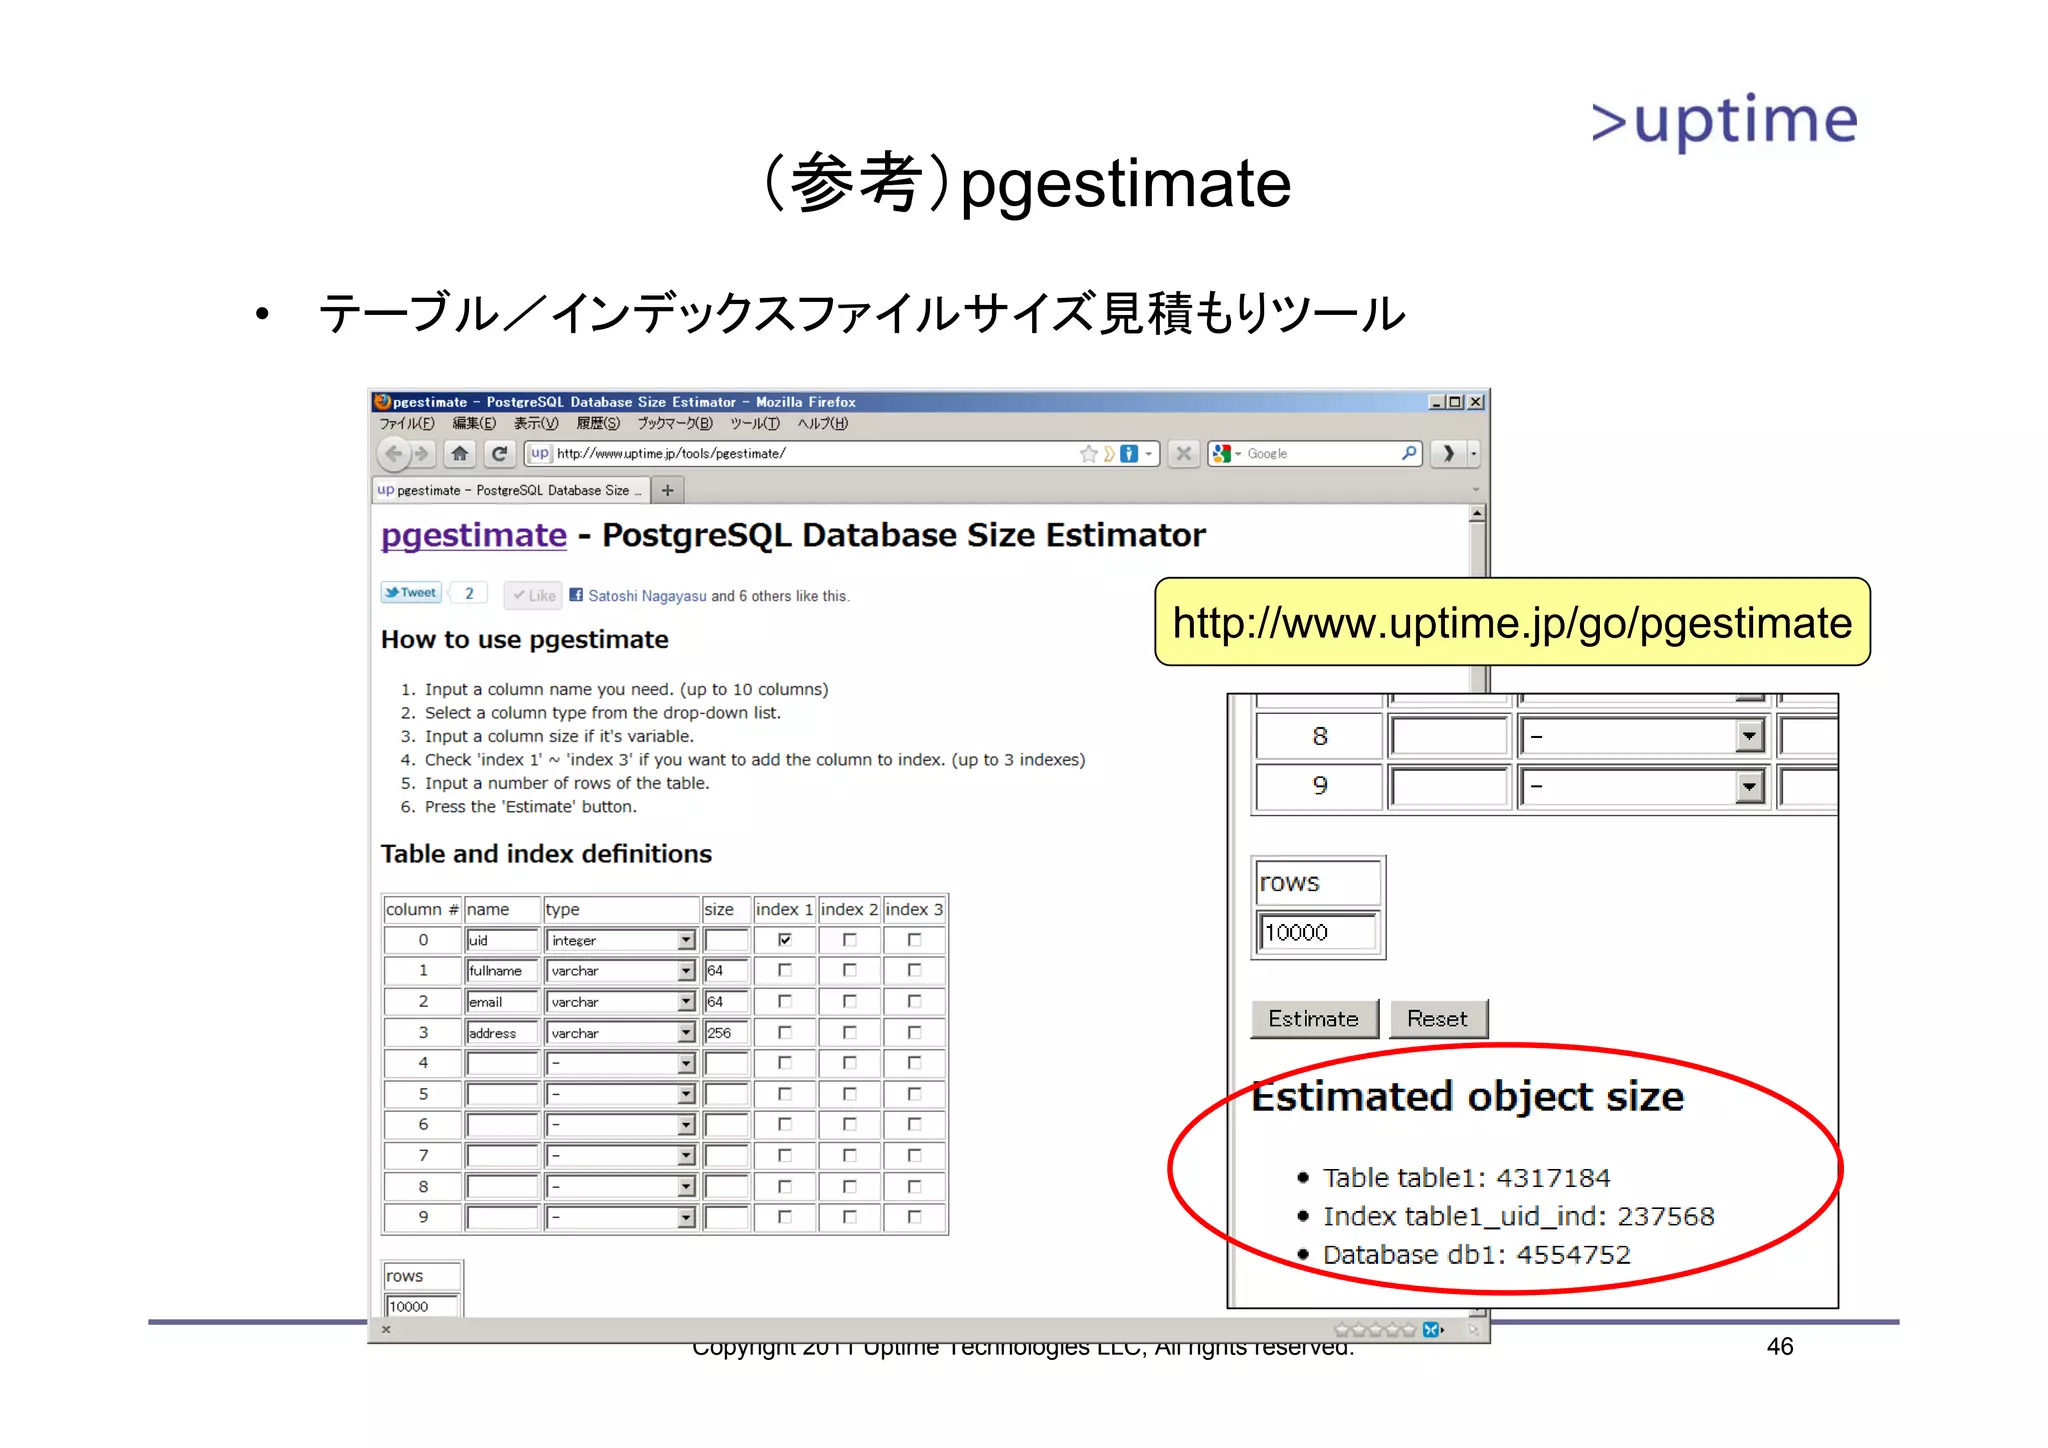Click the Facebook Like button
2048x1448 pixels.
click(533, 595)
